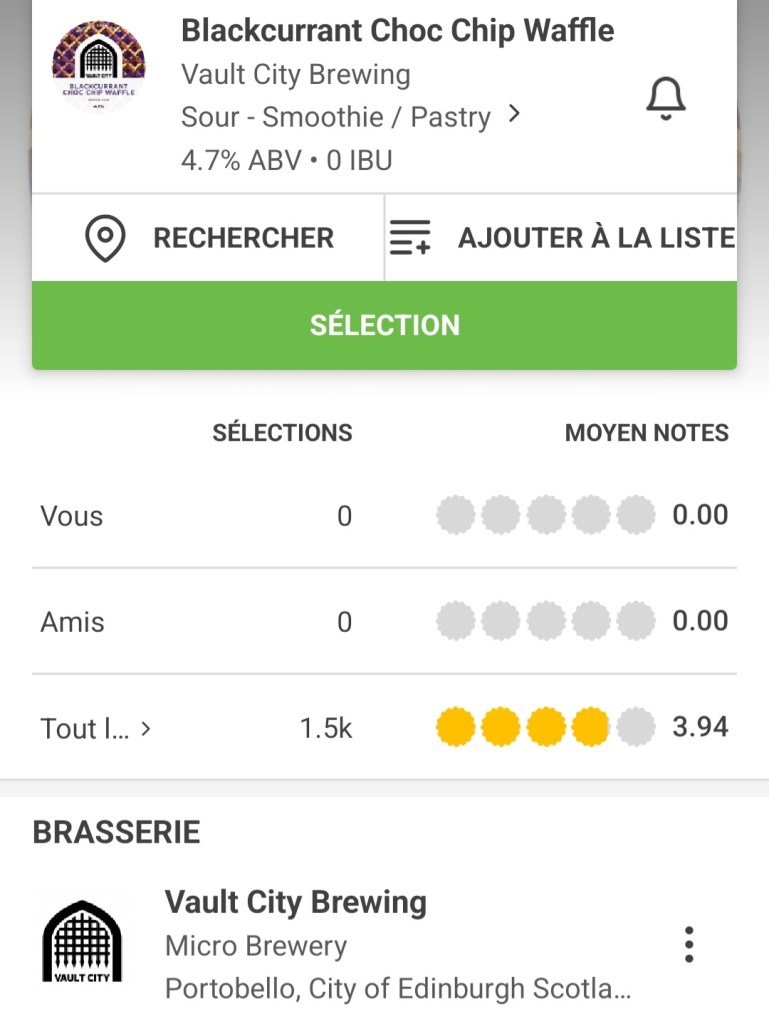This screenshot has width=769, height=1024.
Task: Select the Vous row
Action: (x=72, y=516)
